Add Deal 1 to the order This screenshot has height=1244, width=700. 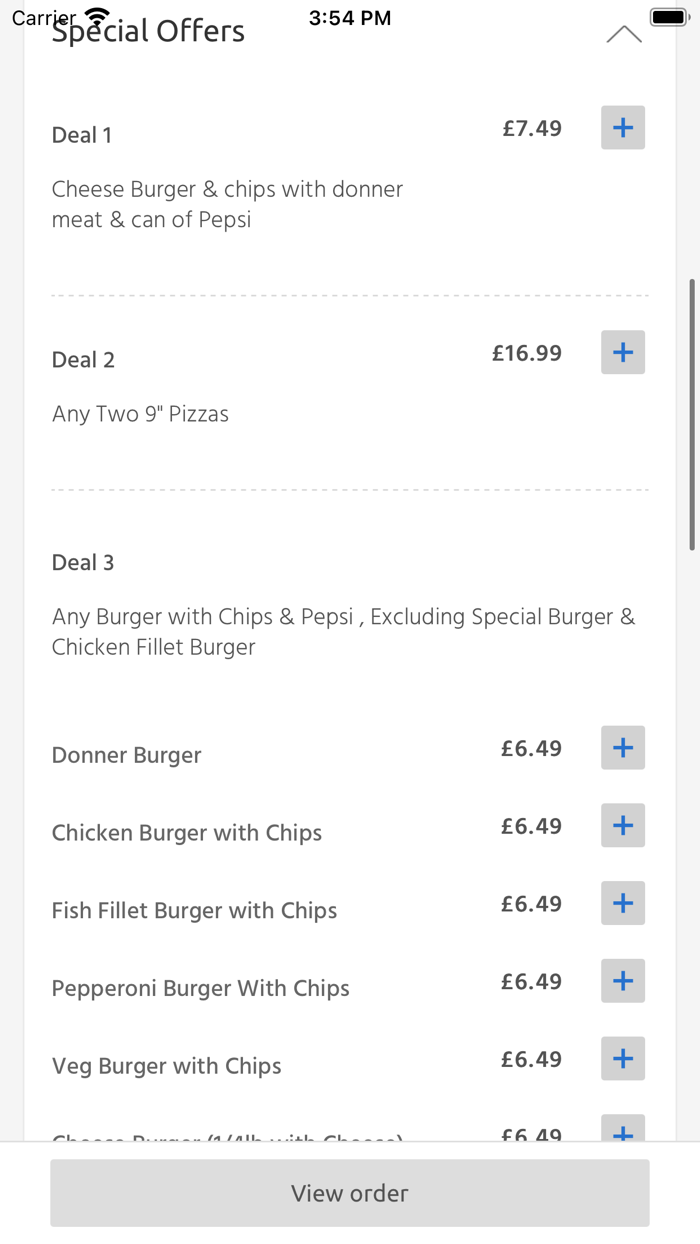pyautogui.click(x=622, y=127)
